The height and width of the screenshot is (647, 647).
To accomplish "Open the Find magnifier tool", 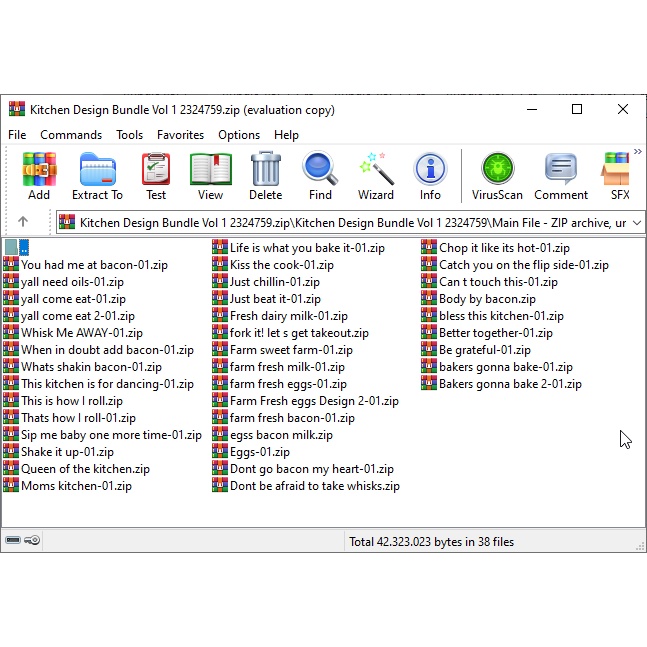I will pyautogui.click(x=320, y=175).
